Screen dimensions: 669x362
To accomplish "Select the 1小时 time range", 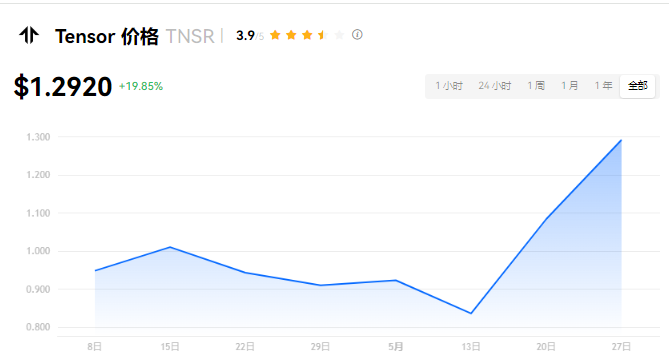I will [449, 86].
